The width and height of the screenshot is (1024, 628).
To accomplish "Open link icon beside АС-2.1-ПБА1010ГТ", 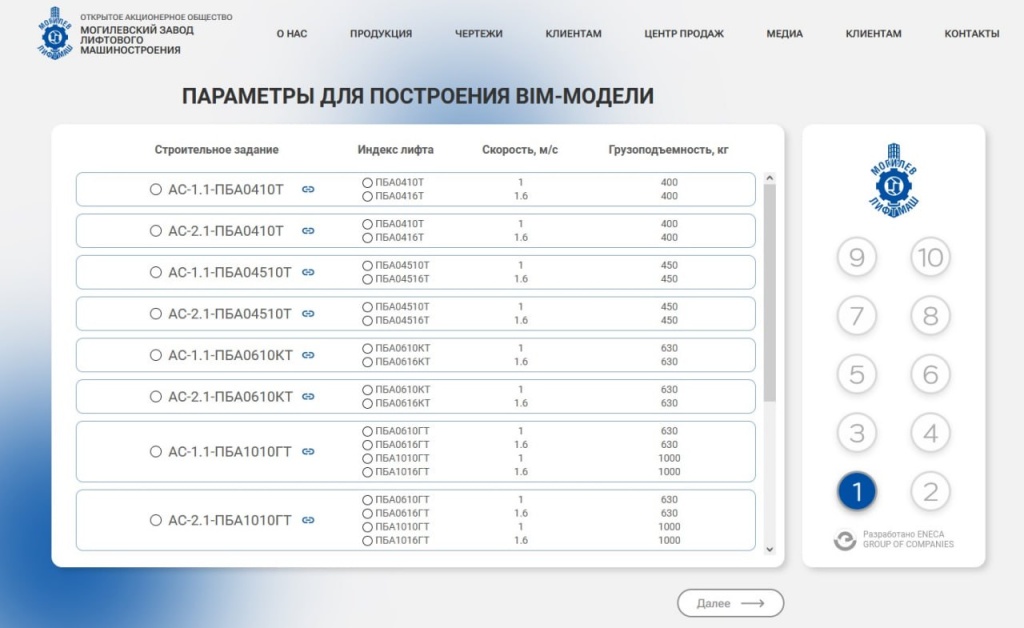I will (x=308, y=520).
